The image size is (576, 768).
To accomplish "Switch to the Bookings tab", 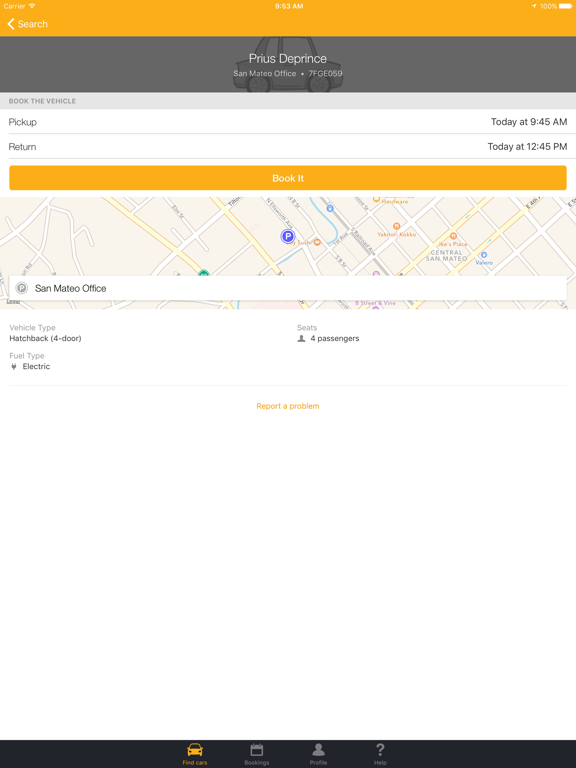I will pyautogui.click(x=257, y=754).
